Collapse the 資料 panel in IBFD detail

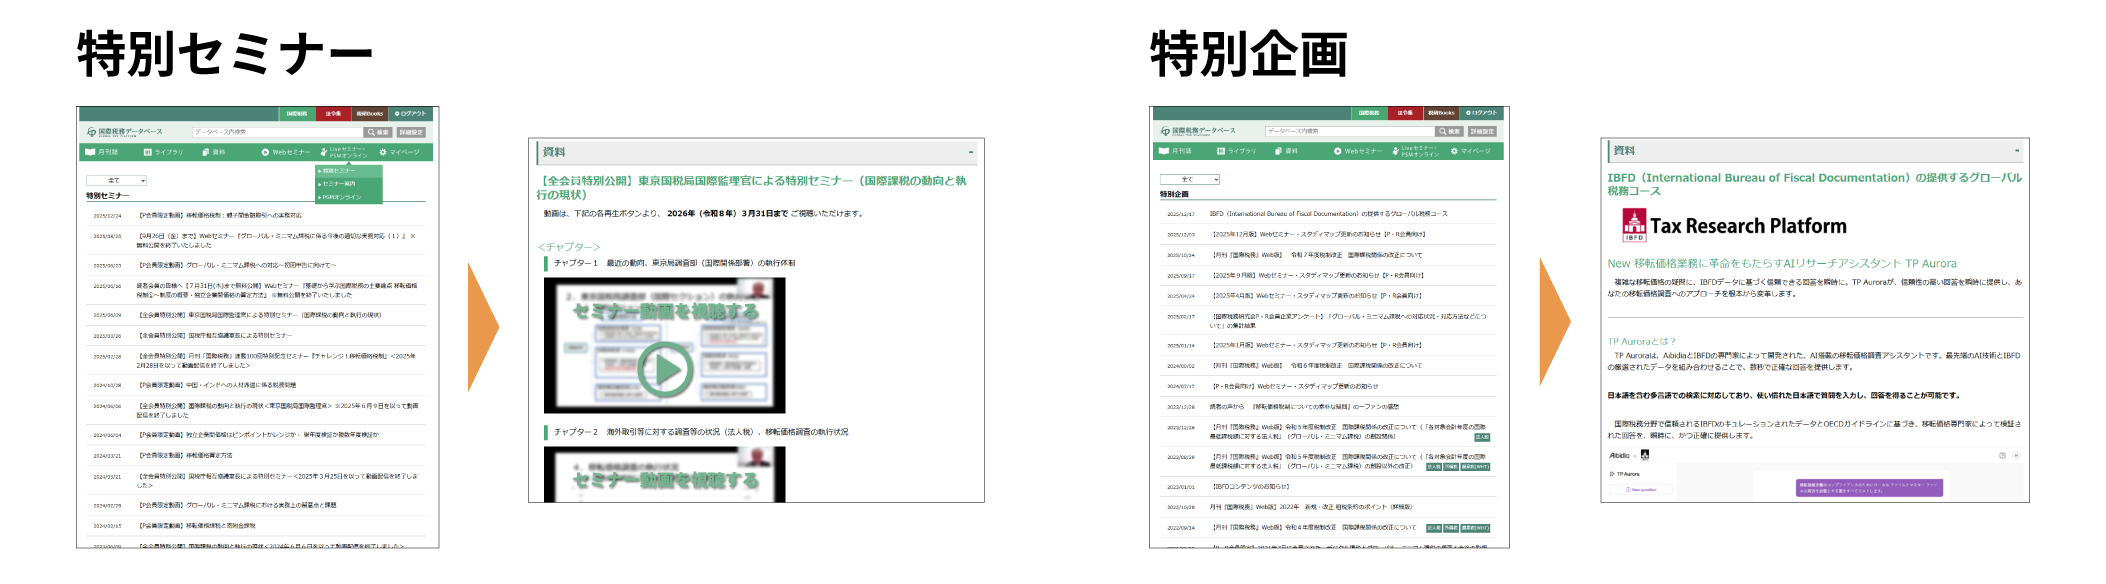click(x=2016, y=151)
